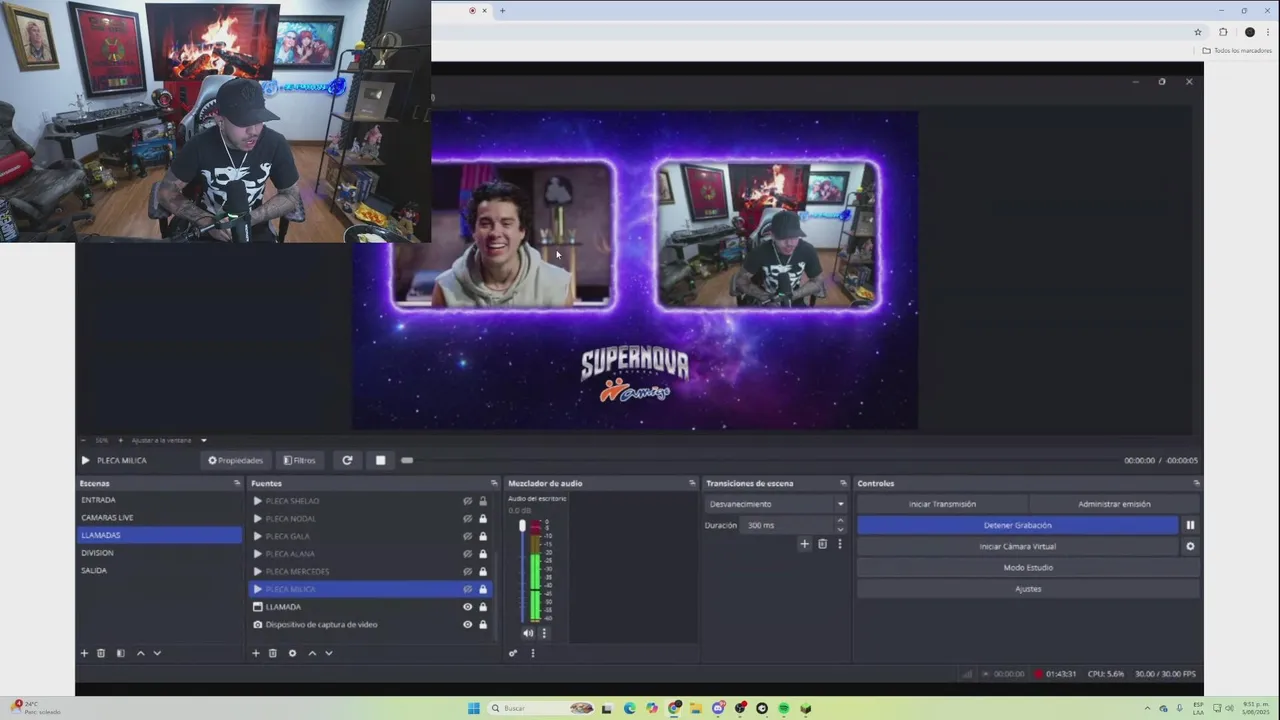Select the Dispositivo de captura de video source
The height and width of the screenshot is (720, 1280).
pos(370,624)
